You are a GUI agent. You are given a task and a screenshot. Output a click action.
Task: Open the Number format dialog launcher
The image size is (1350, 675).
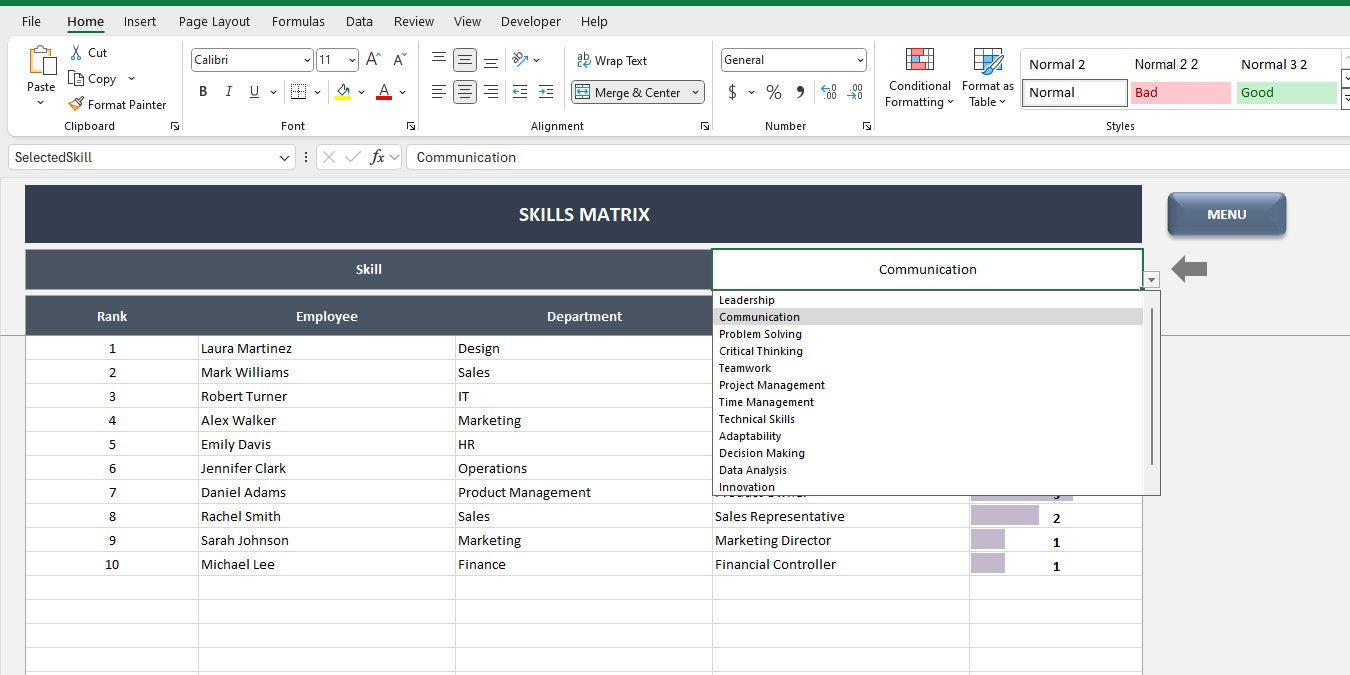[x=866, y=126]
